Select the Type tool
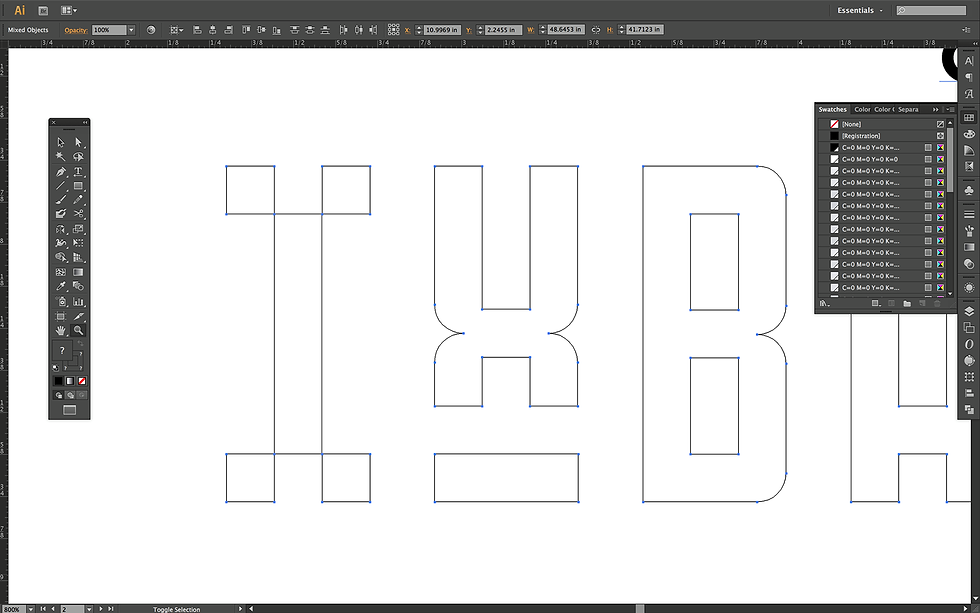 pyautogui.click(x=78, y=172)
